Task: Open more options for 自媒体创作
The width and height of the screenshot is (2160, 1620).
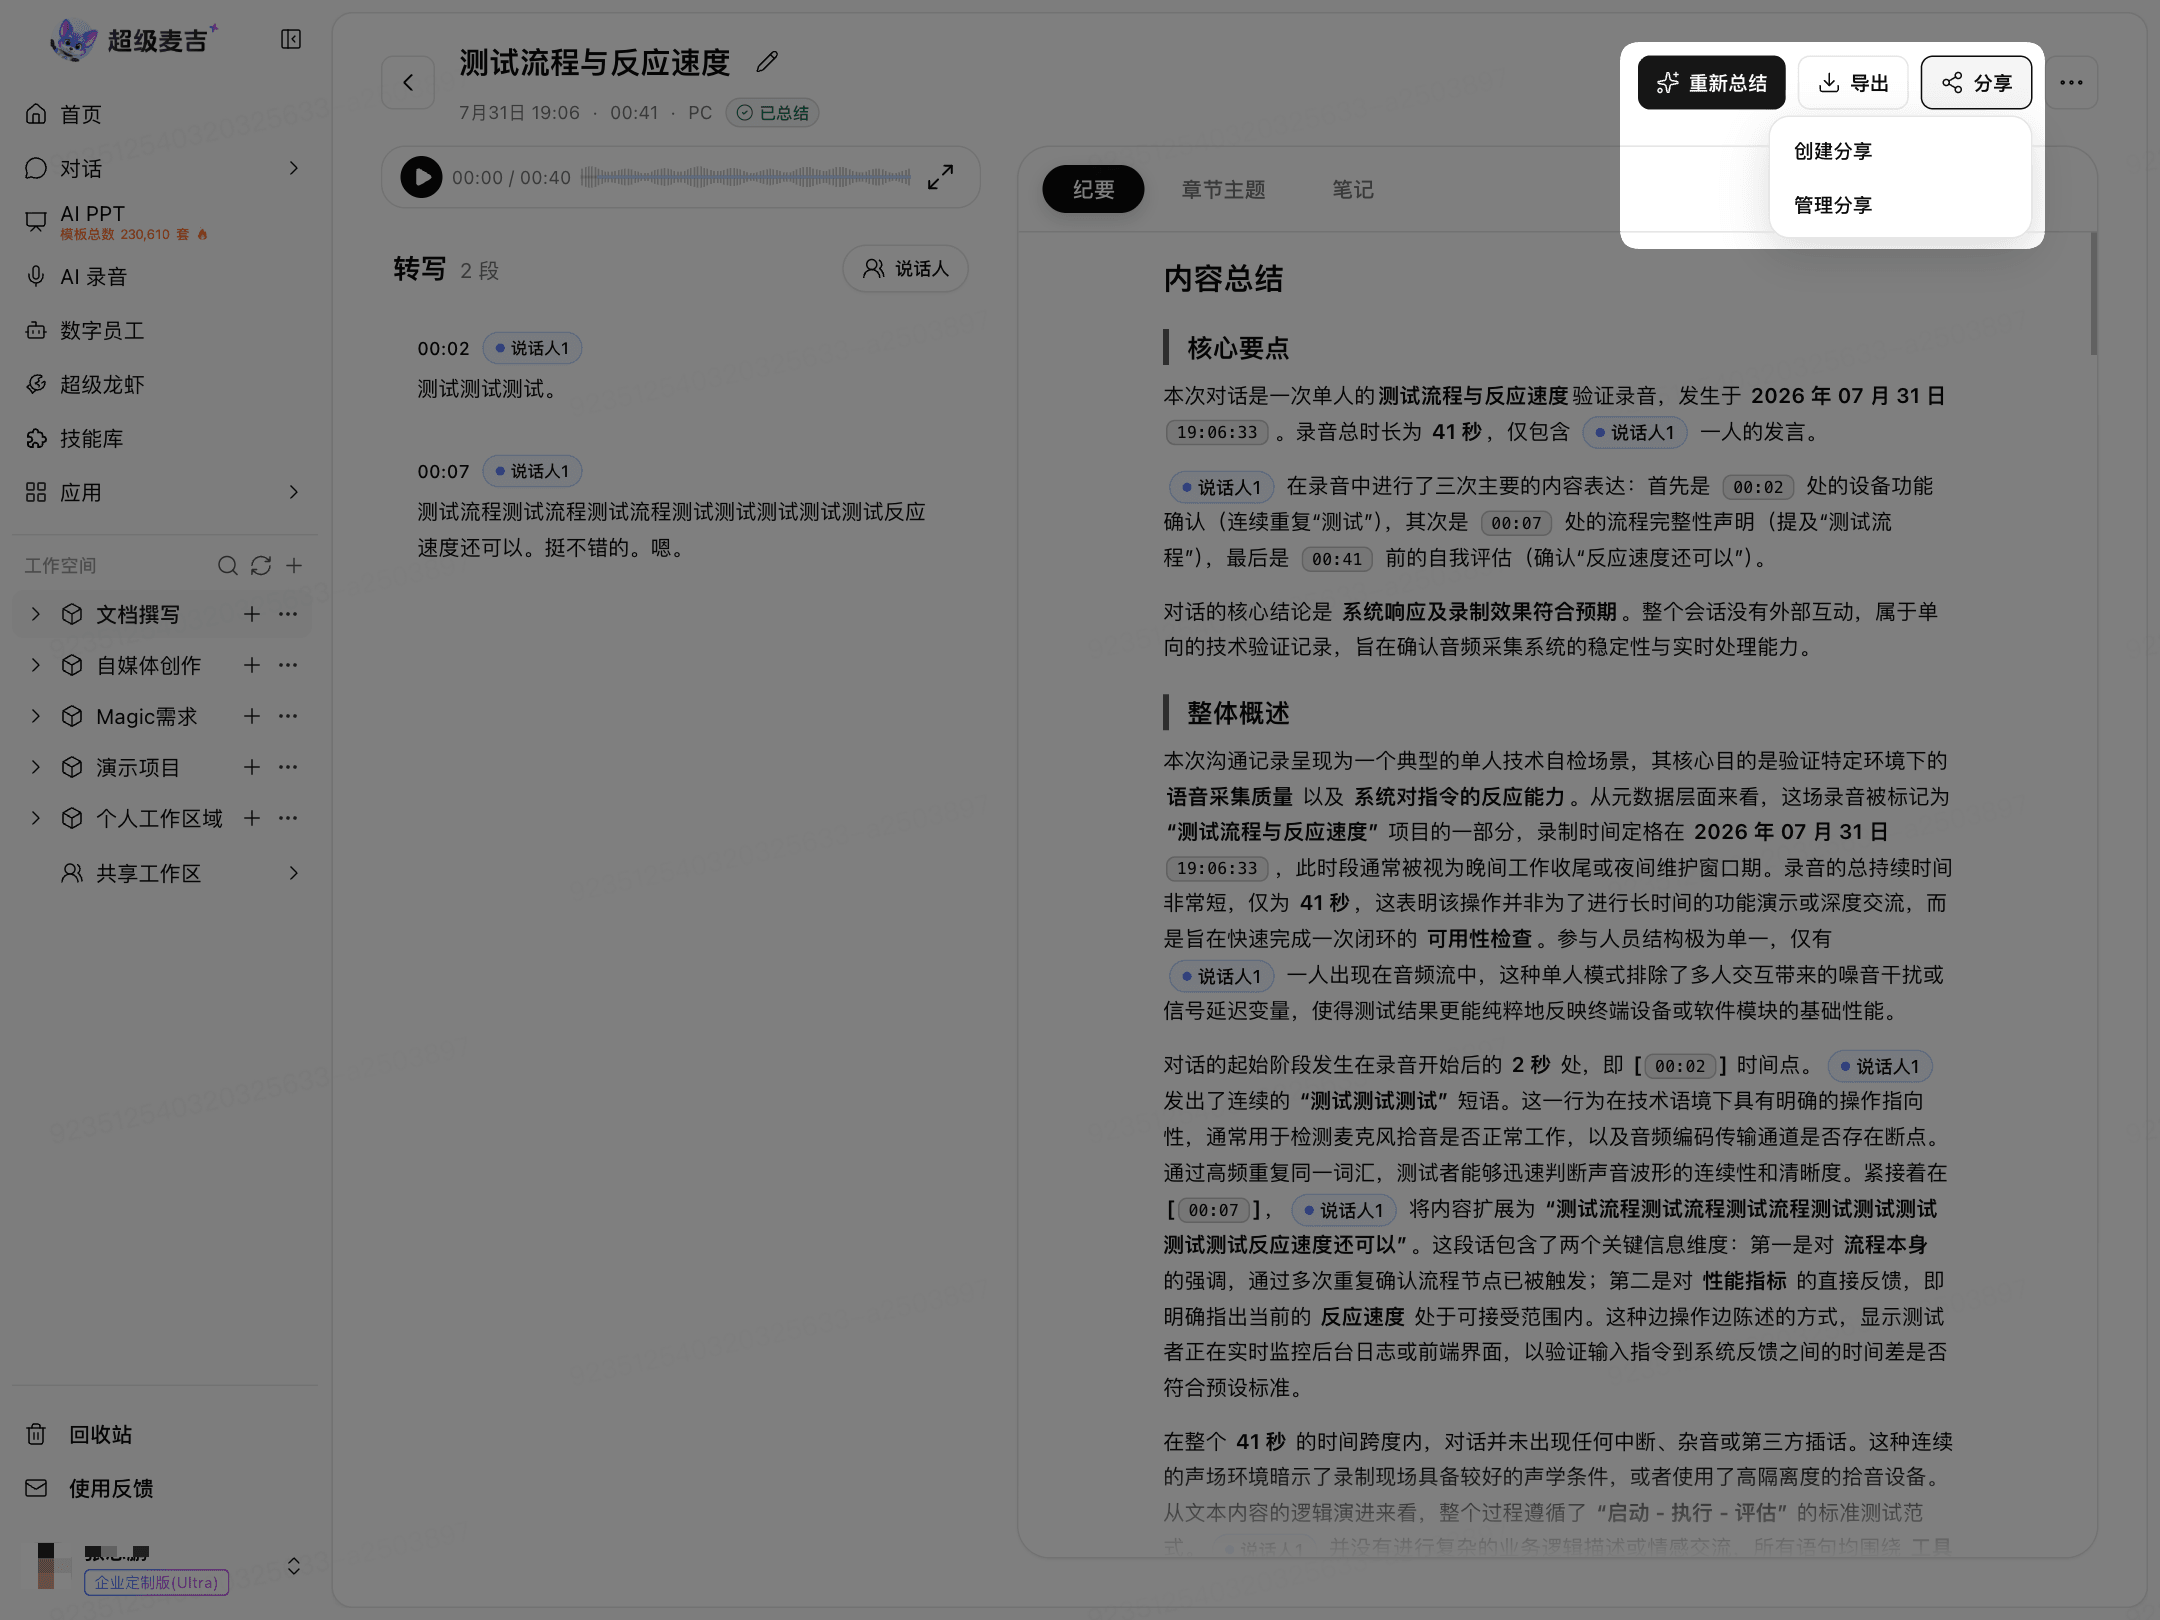Action: (x=288, y=665)
